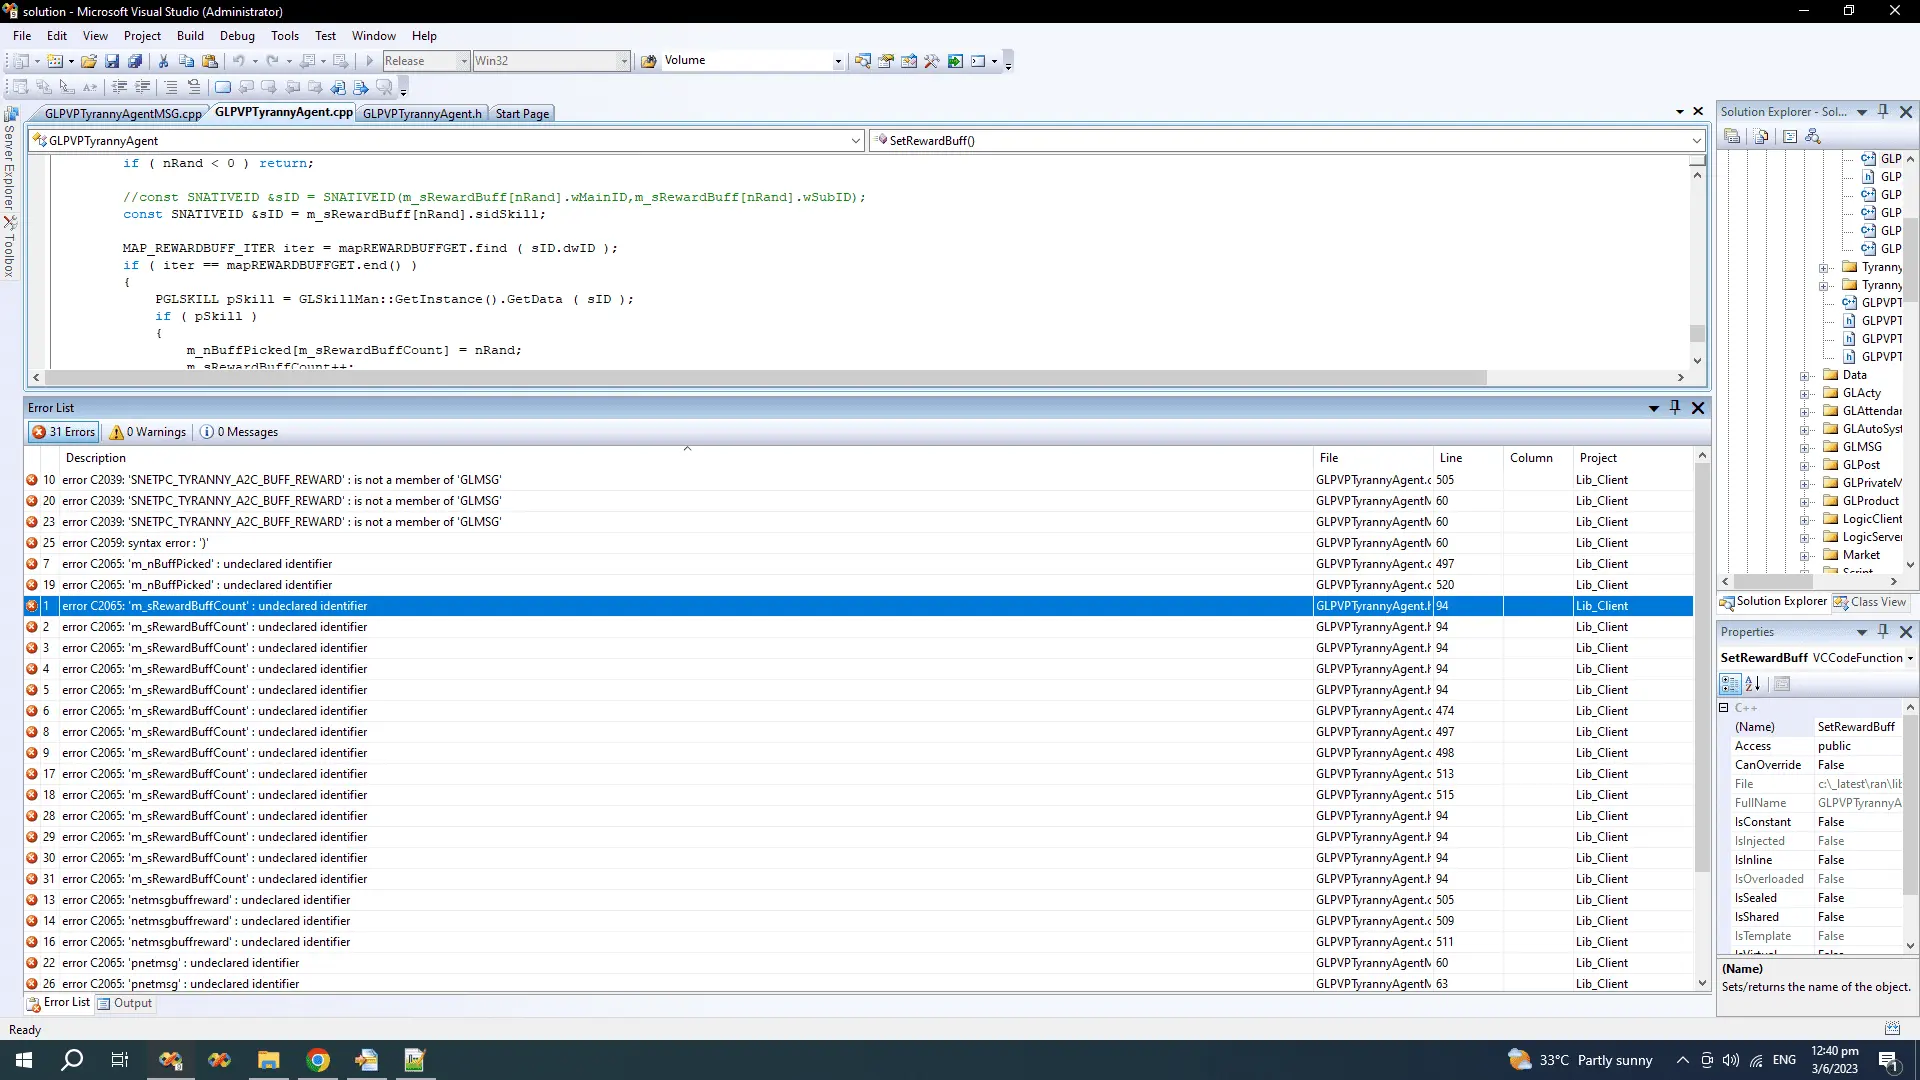Select error 13 'netmsgbuffreward' undeclared identifier row
Screen dimensions: 1920x1080
click(x=858, y=900)
